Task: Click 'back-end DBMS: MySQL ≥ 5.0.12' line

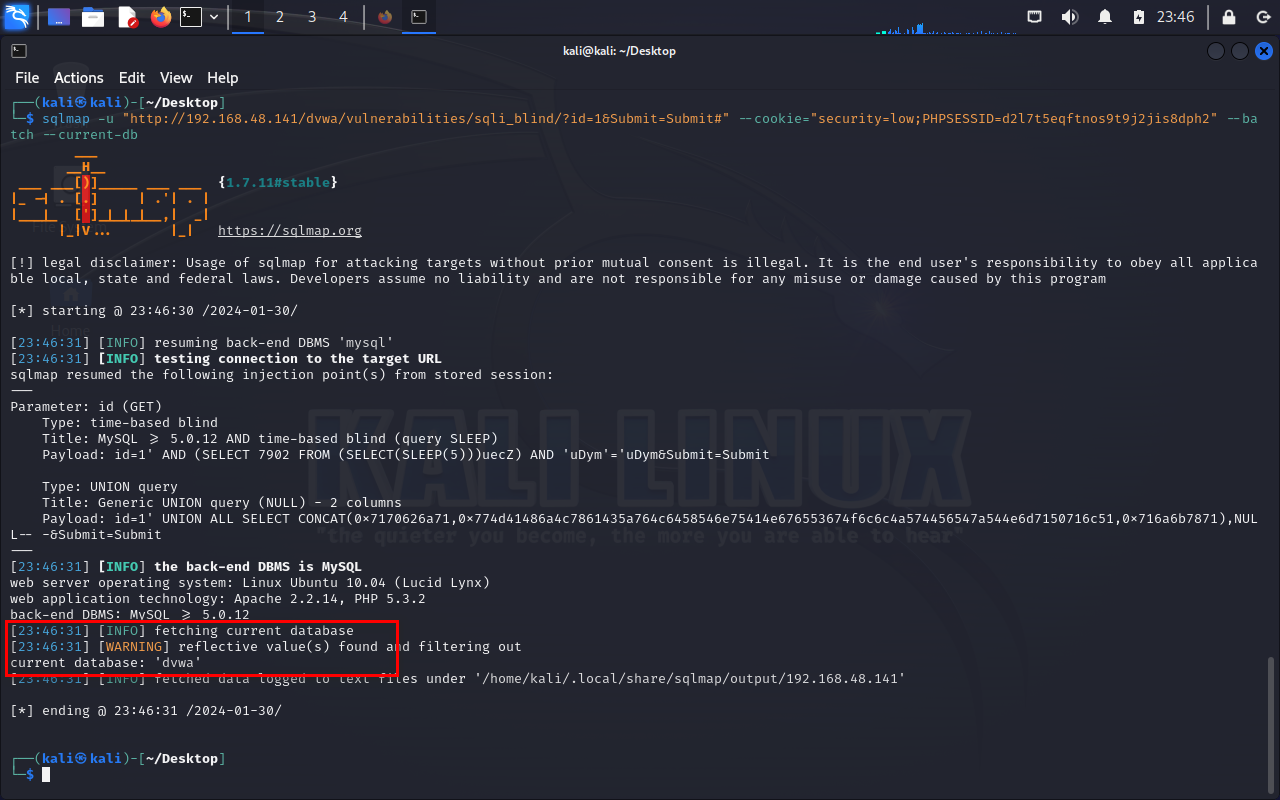Action: (x=130, y=615)
